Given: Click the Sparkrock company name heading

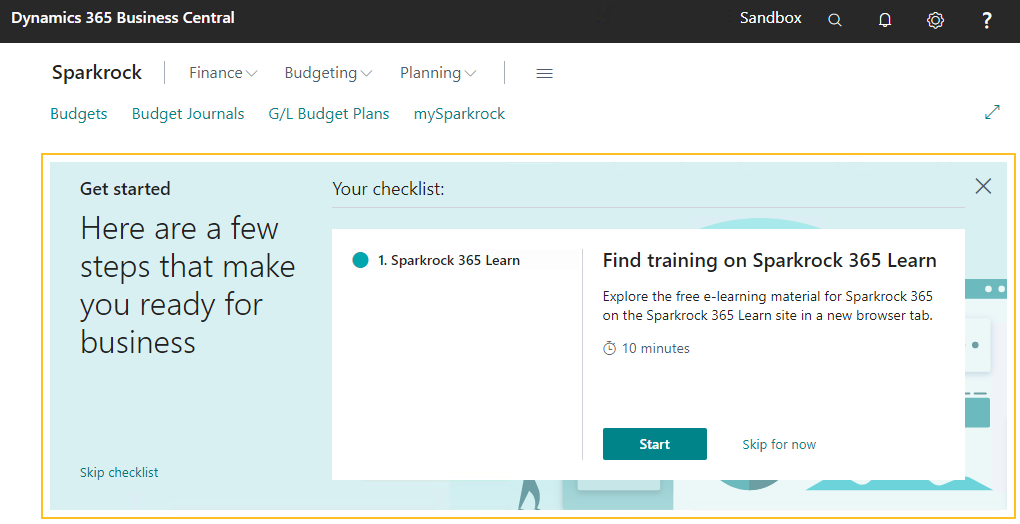Looking at the screenshot, I should 97,73.
